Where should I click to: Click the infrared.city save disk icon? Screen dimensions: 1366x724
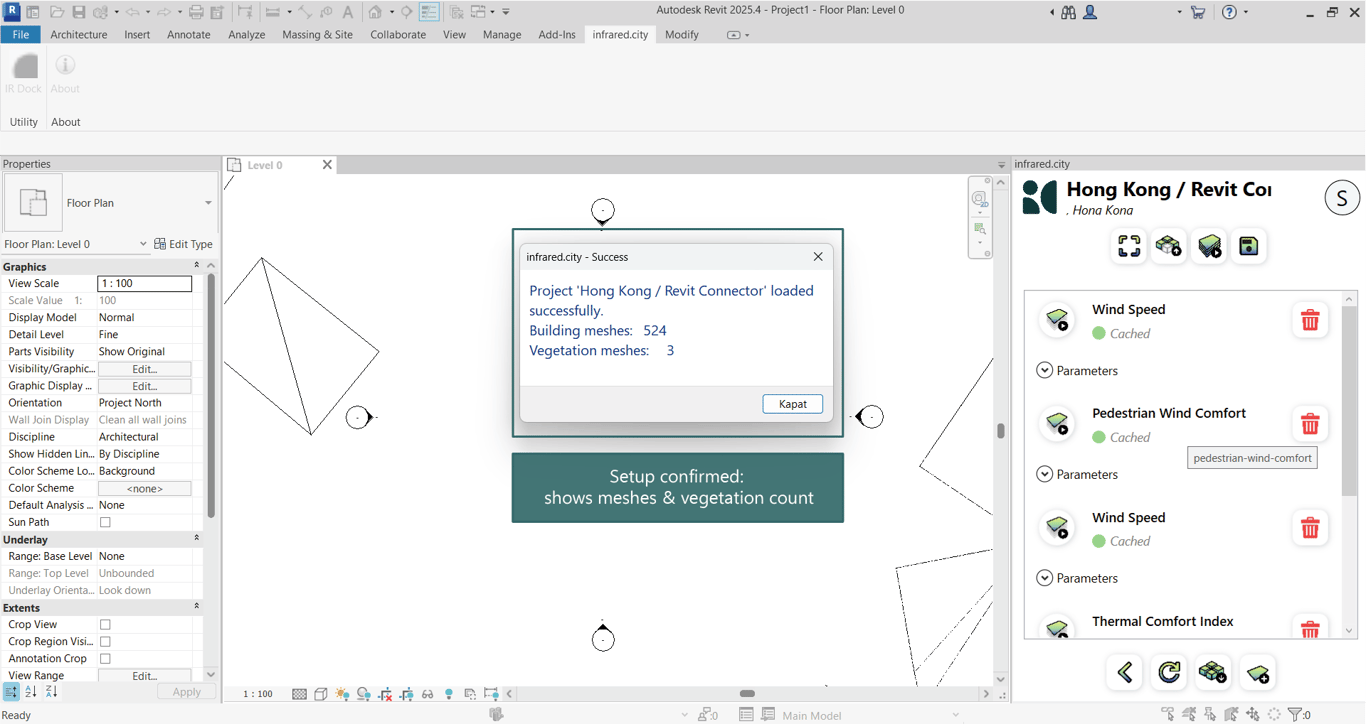point(1249,246)
